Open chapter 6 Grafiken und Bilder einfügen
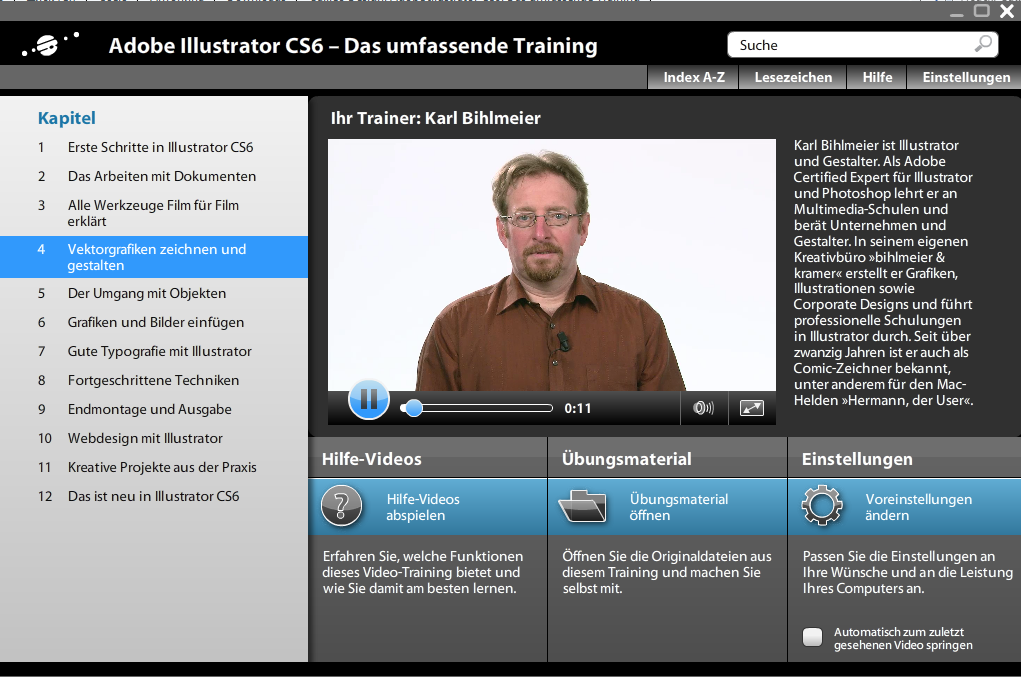1021x677 pixels. 154,322
